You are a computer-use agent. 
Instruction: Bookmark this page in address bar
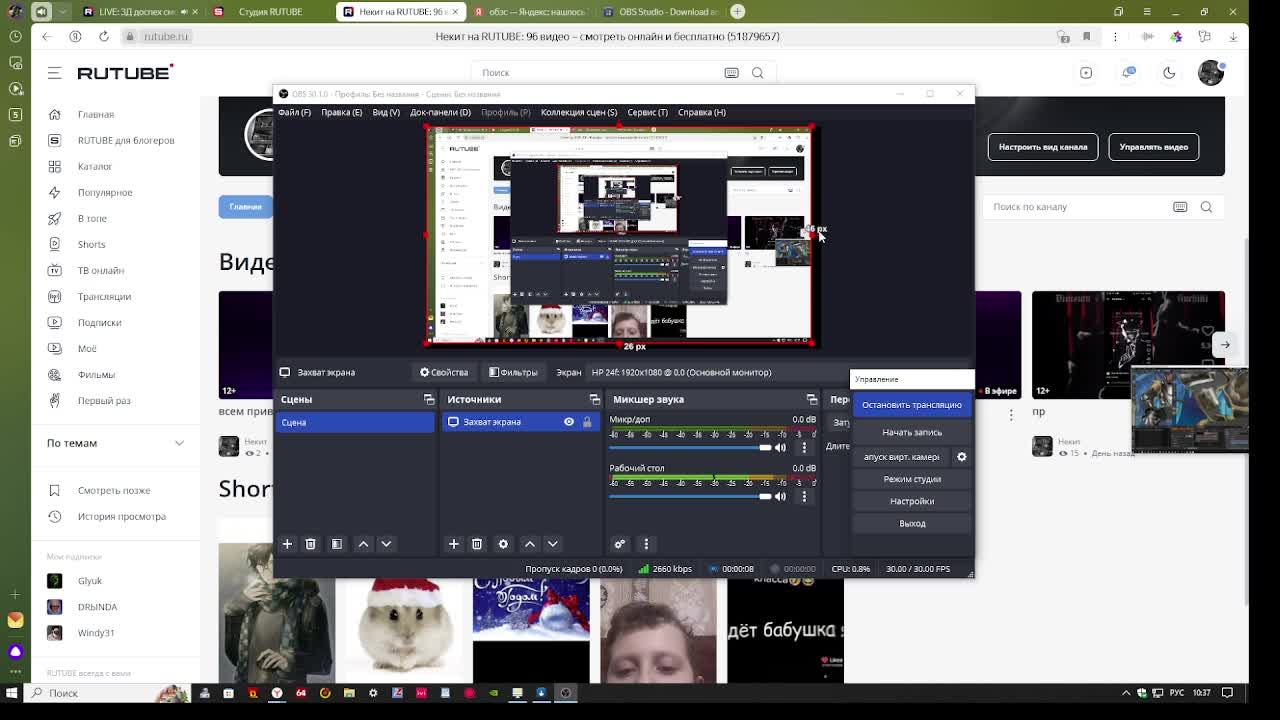[1086, 36]
